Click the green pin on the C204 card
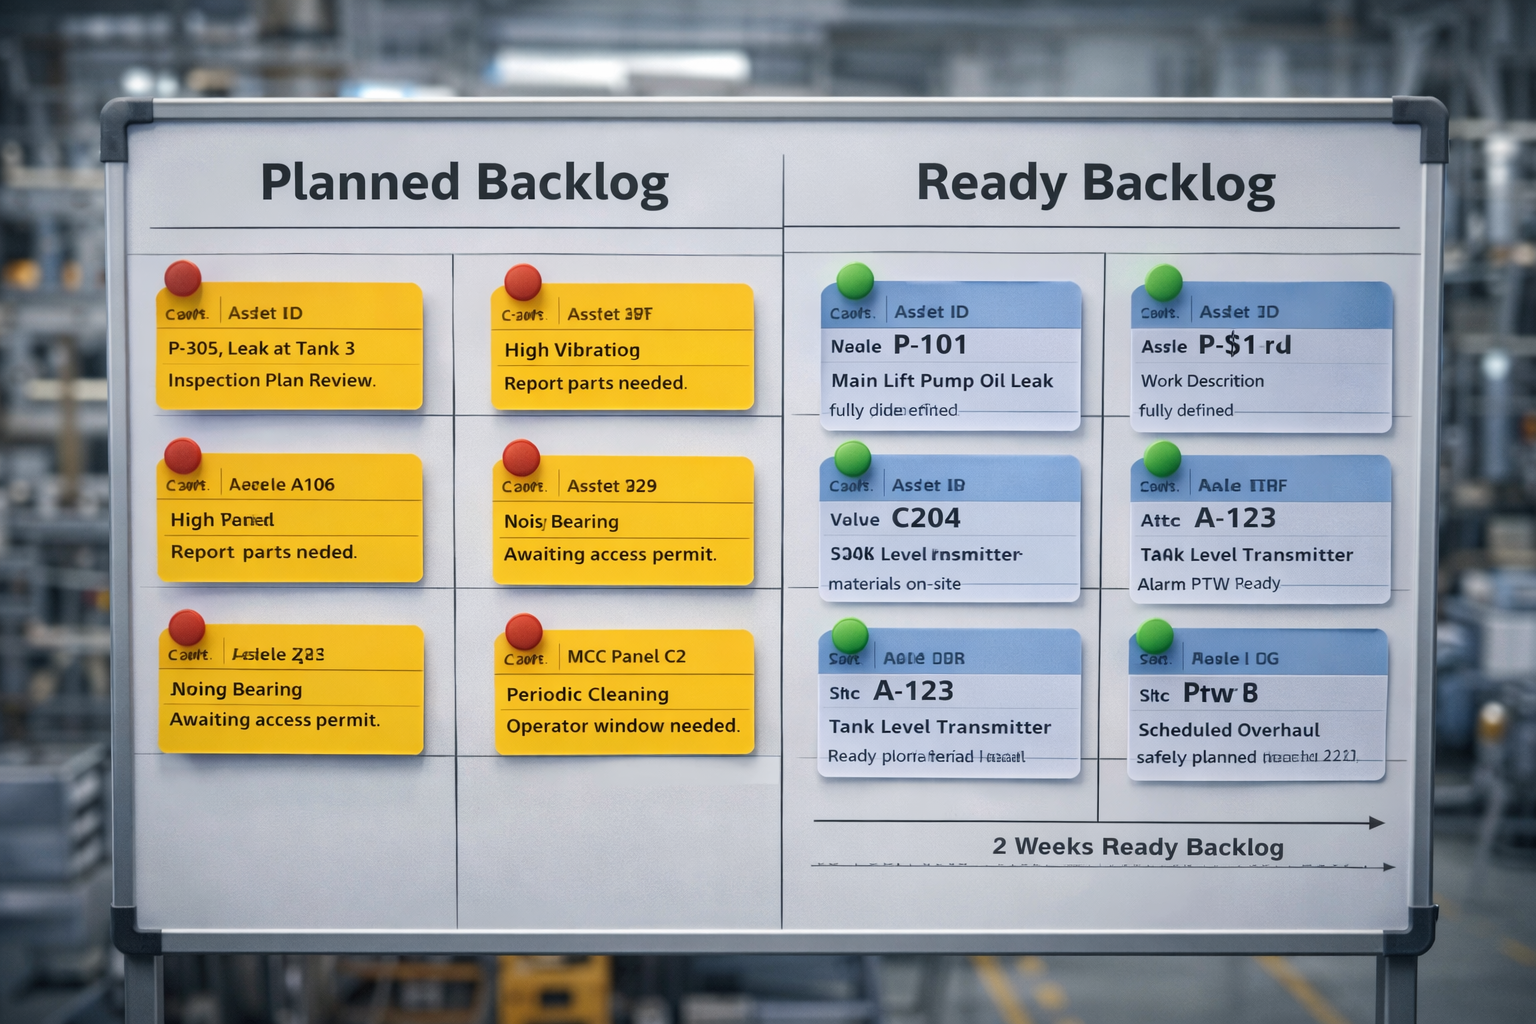 [x=852, y=458]
